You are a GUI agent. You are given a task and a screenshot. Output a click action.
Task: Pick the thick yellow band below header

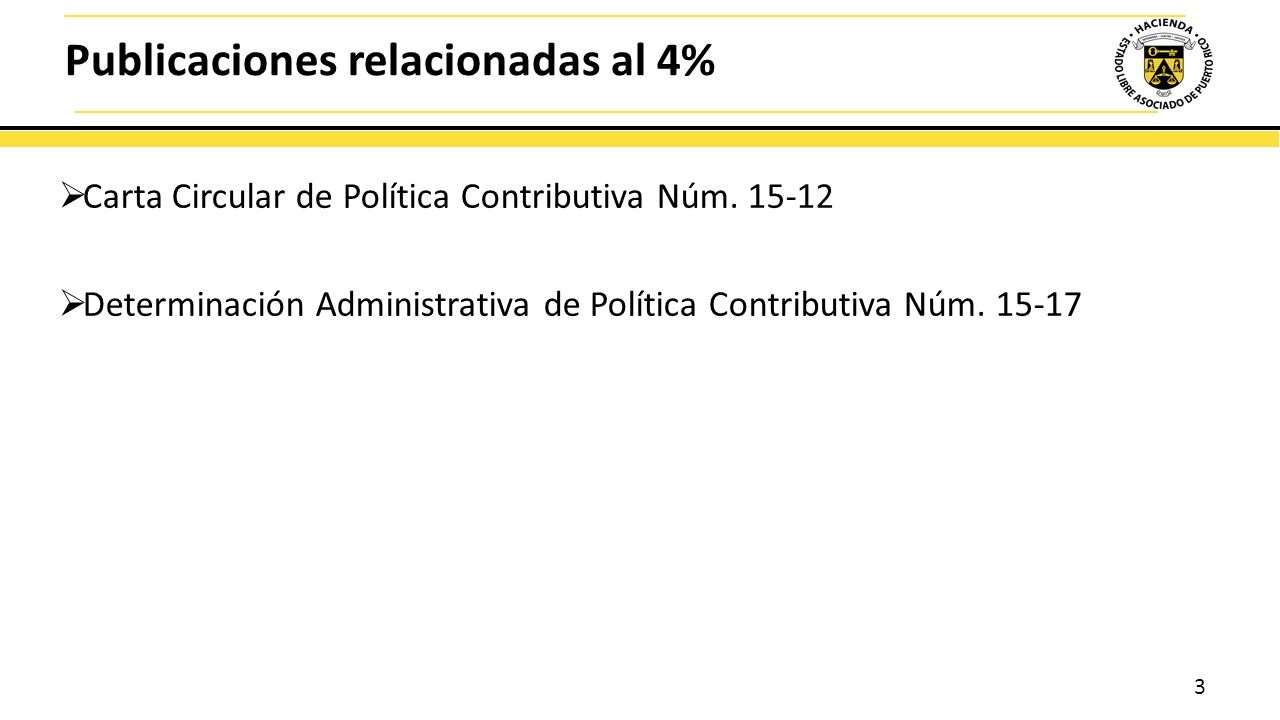tap(640, 139)
